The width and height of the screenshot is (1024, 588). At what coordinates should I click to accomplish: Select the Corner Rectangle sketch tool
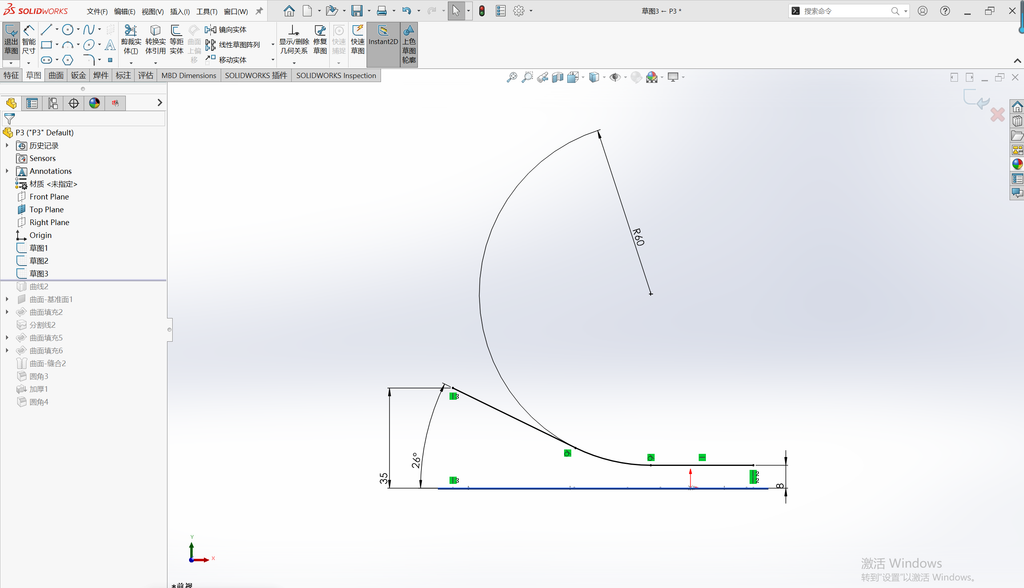(x=46, y=45)
